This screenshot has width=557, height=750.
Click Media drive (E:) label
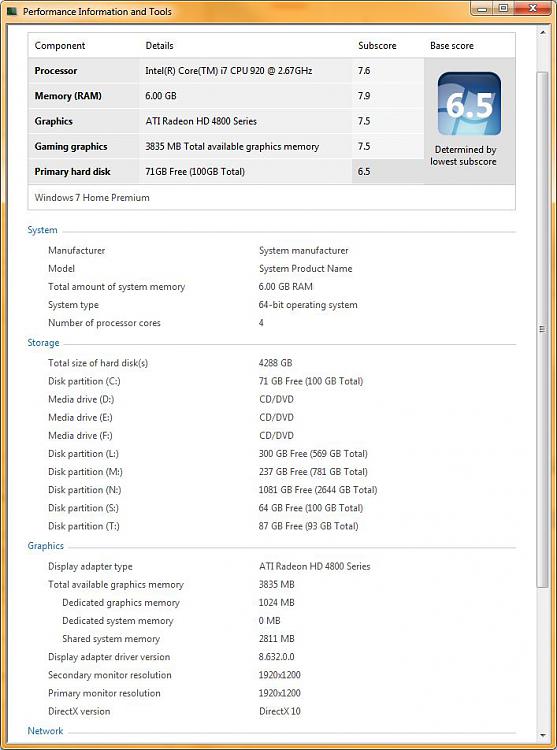point(80,418)
